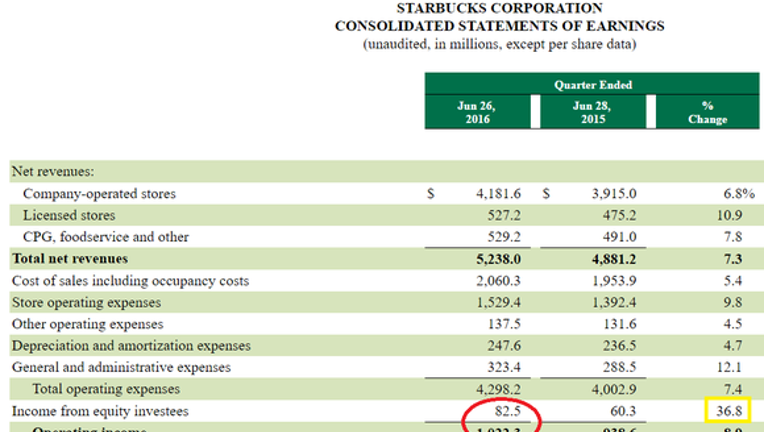Click the 131.6 value
764x432 pixels.
[x=620, y=324]
